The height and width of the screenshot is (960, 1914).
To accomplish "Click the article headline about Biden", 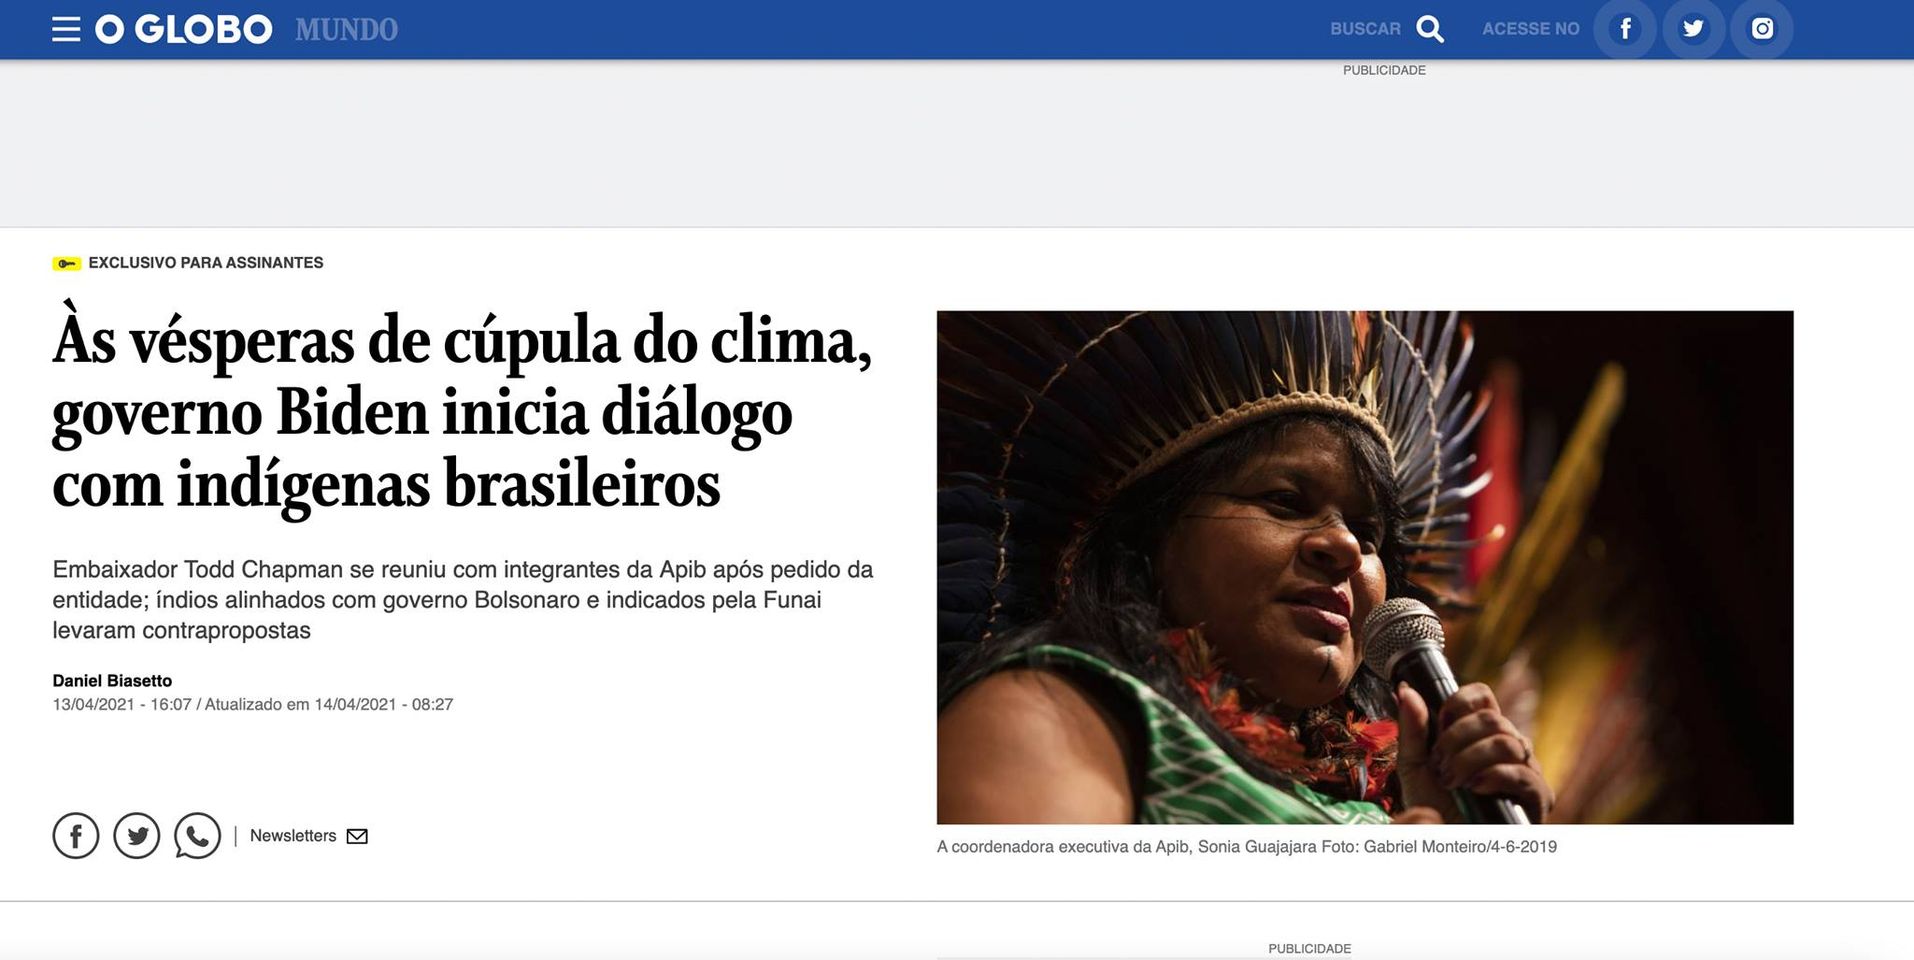I will click(x=462, y=412).
